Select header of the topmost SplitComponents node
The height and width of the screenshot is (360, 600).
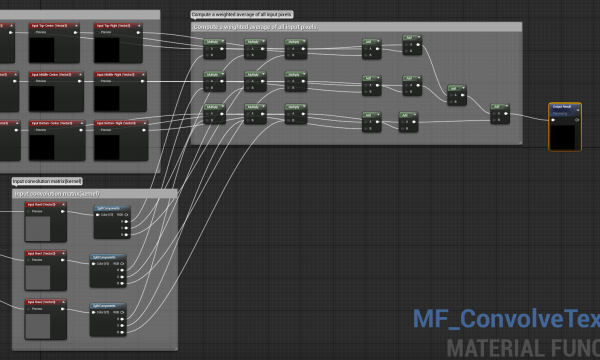tap(112, 209)
